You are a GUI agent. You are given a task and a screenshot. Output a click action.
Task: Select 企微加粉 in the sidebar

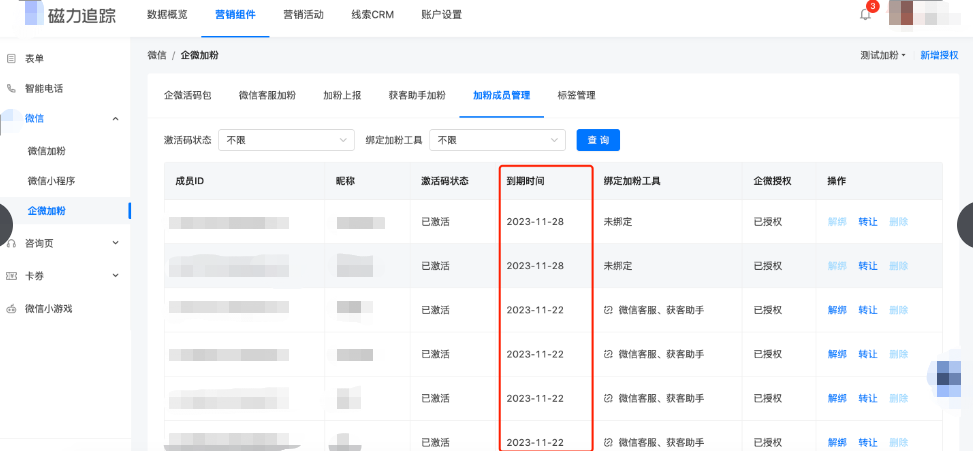(x=47, y=211)
